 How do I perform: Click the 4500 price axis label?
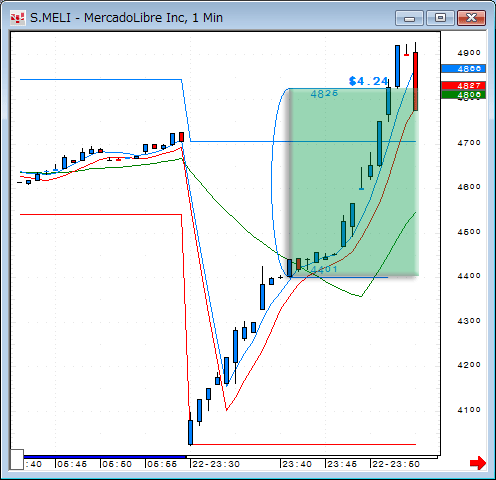469,232
